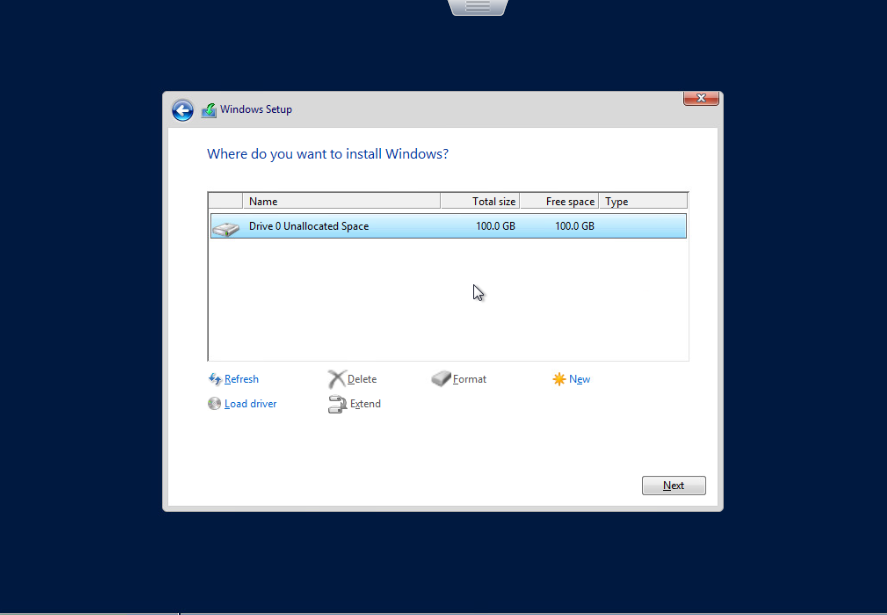Click the 100.0 GB total size value

point(496,226)
